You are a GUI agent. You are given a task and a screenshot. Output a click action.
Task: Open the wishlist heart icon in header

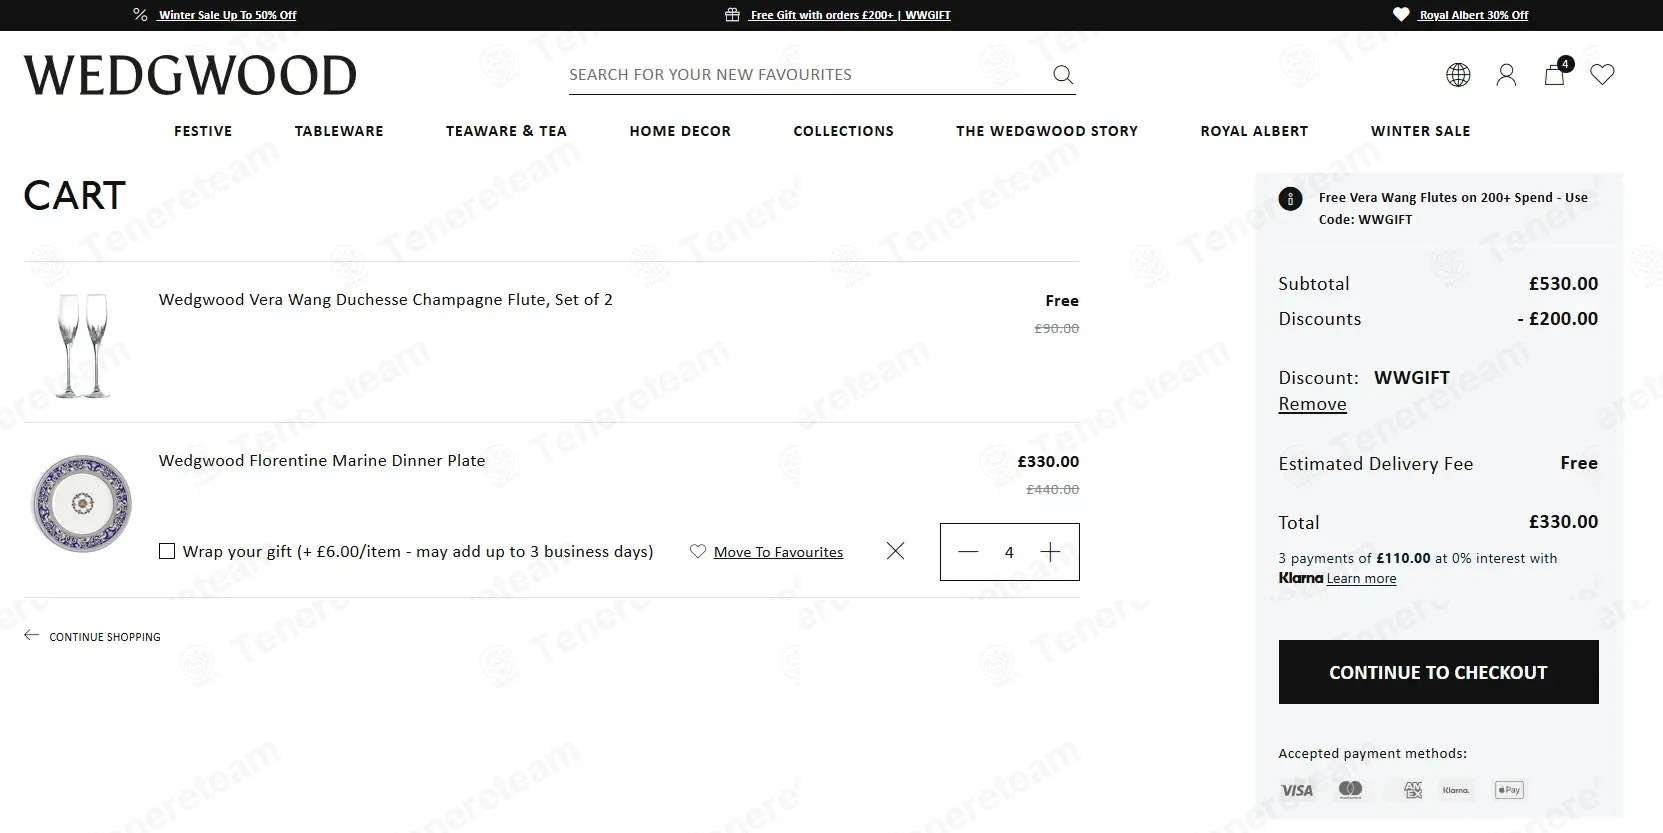pos(1602,75)
